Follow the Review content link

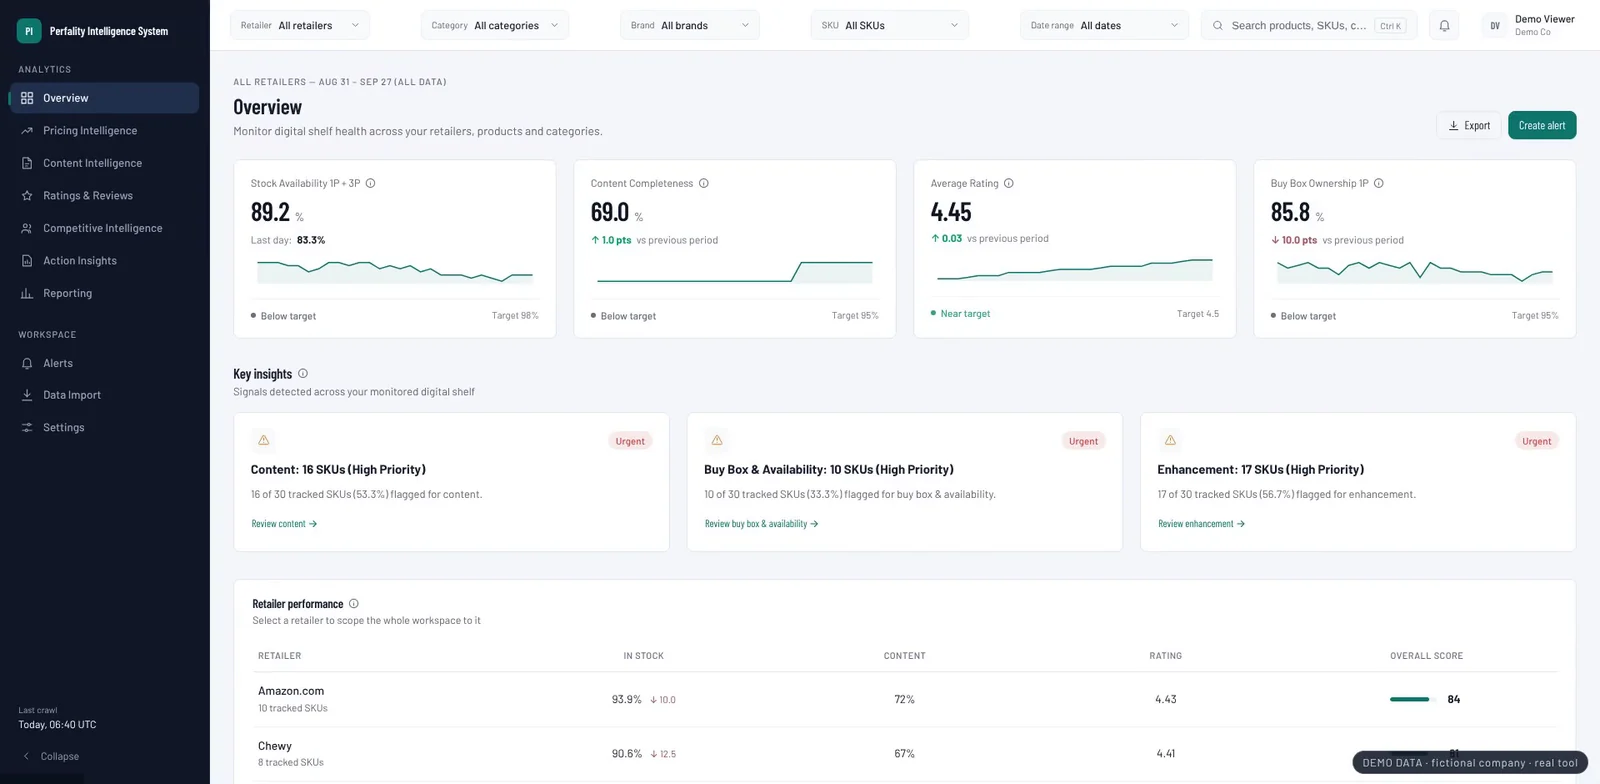pos(284,524)
